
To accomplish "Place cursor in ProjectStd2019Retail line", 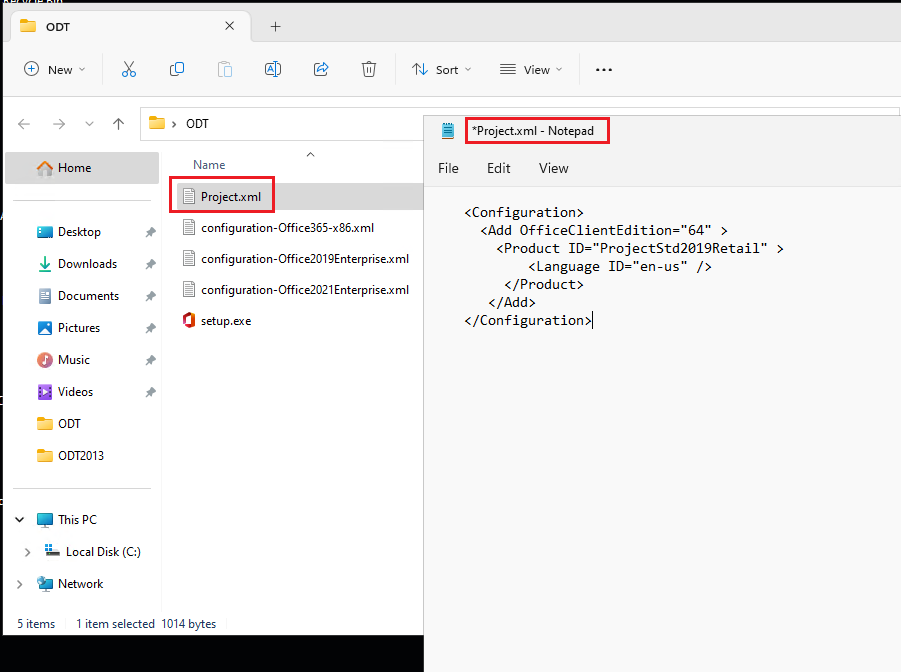I will pyautogui.click(x=640, y=248).
